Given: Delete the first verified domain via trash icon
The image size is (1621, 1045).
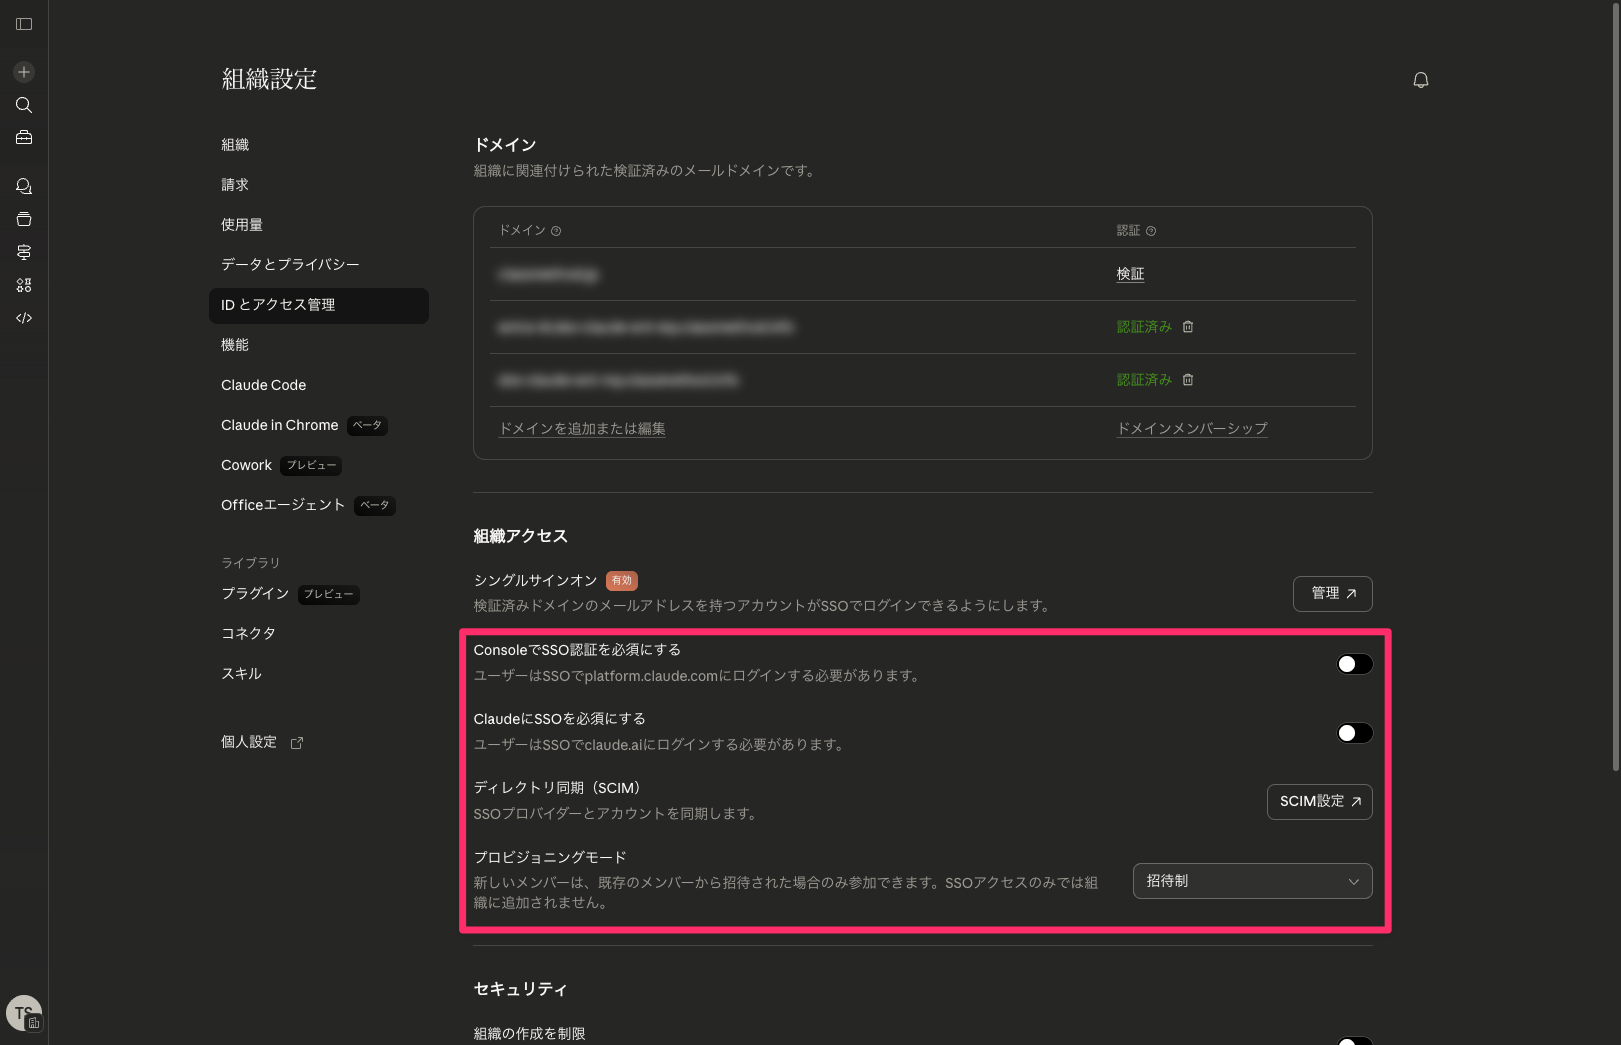Looking at the screenshot, I should pyautogui.click(x=1188, y=327).
